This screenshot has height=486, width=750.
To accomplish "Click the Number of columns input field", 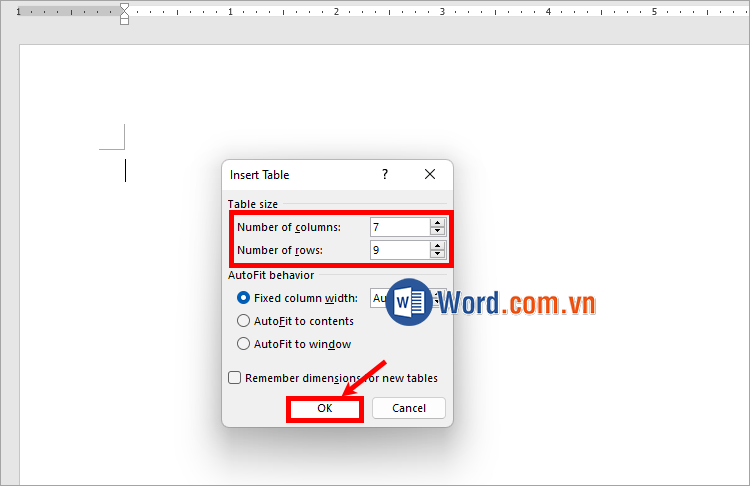I will [399, 227].
